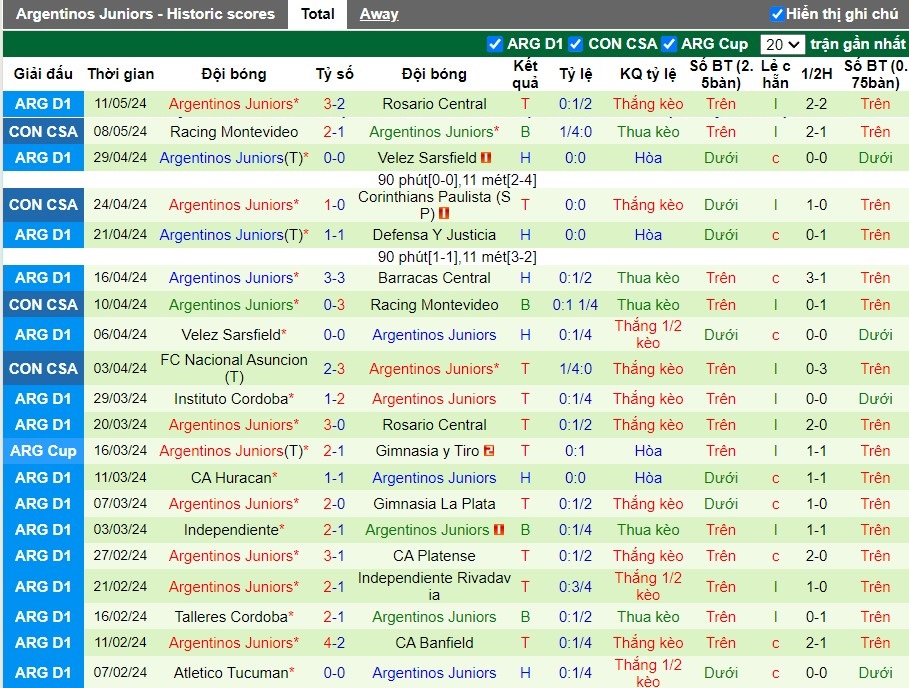Select FC Nacional Asuncion (T) team name
The image size is (909, 688).
(234, 368)
